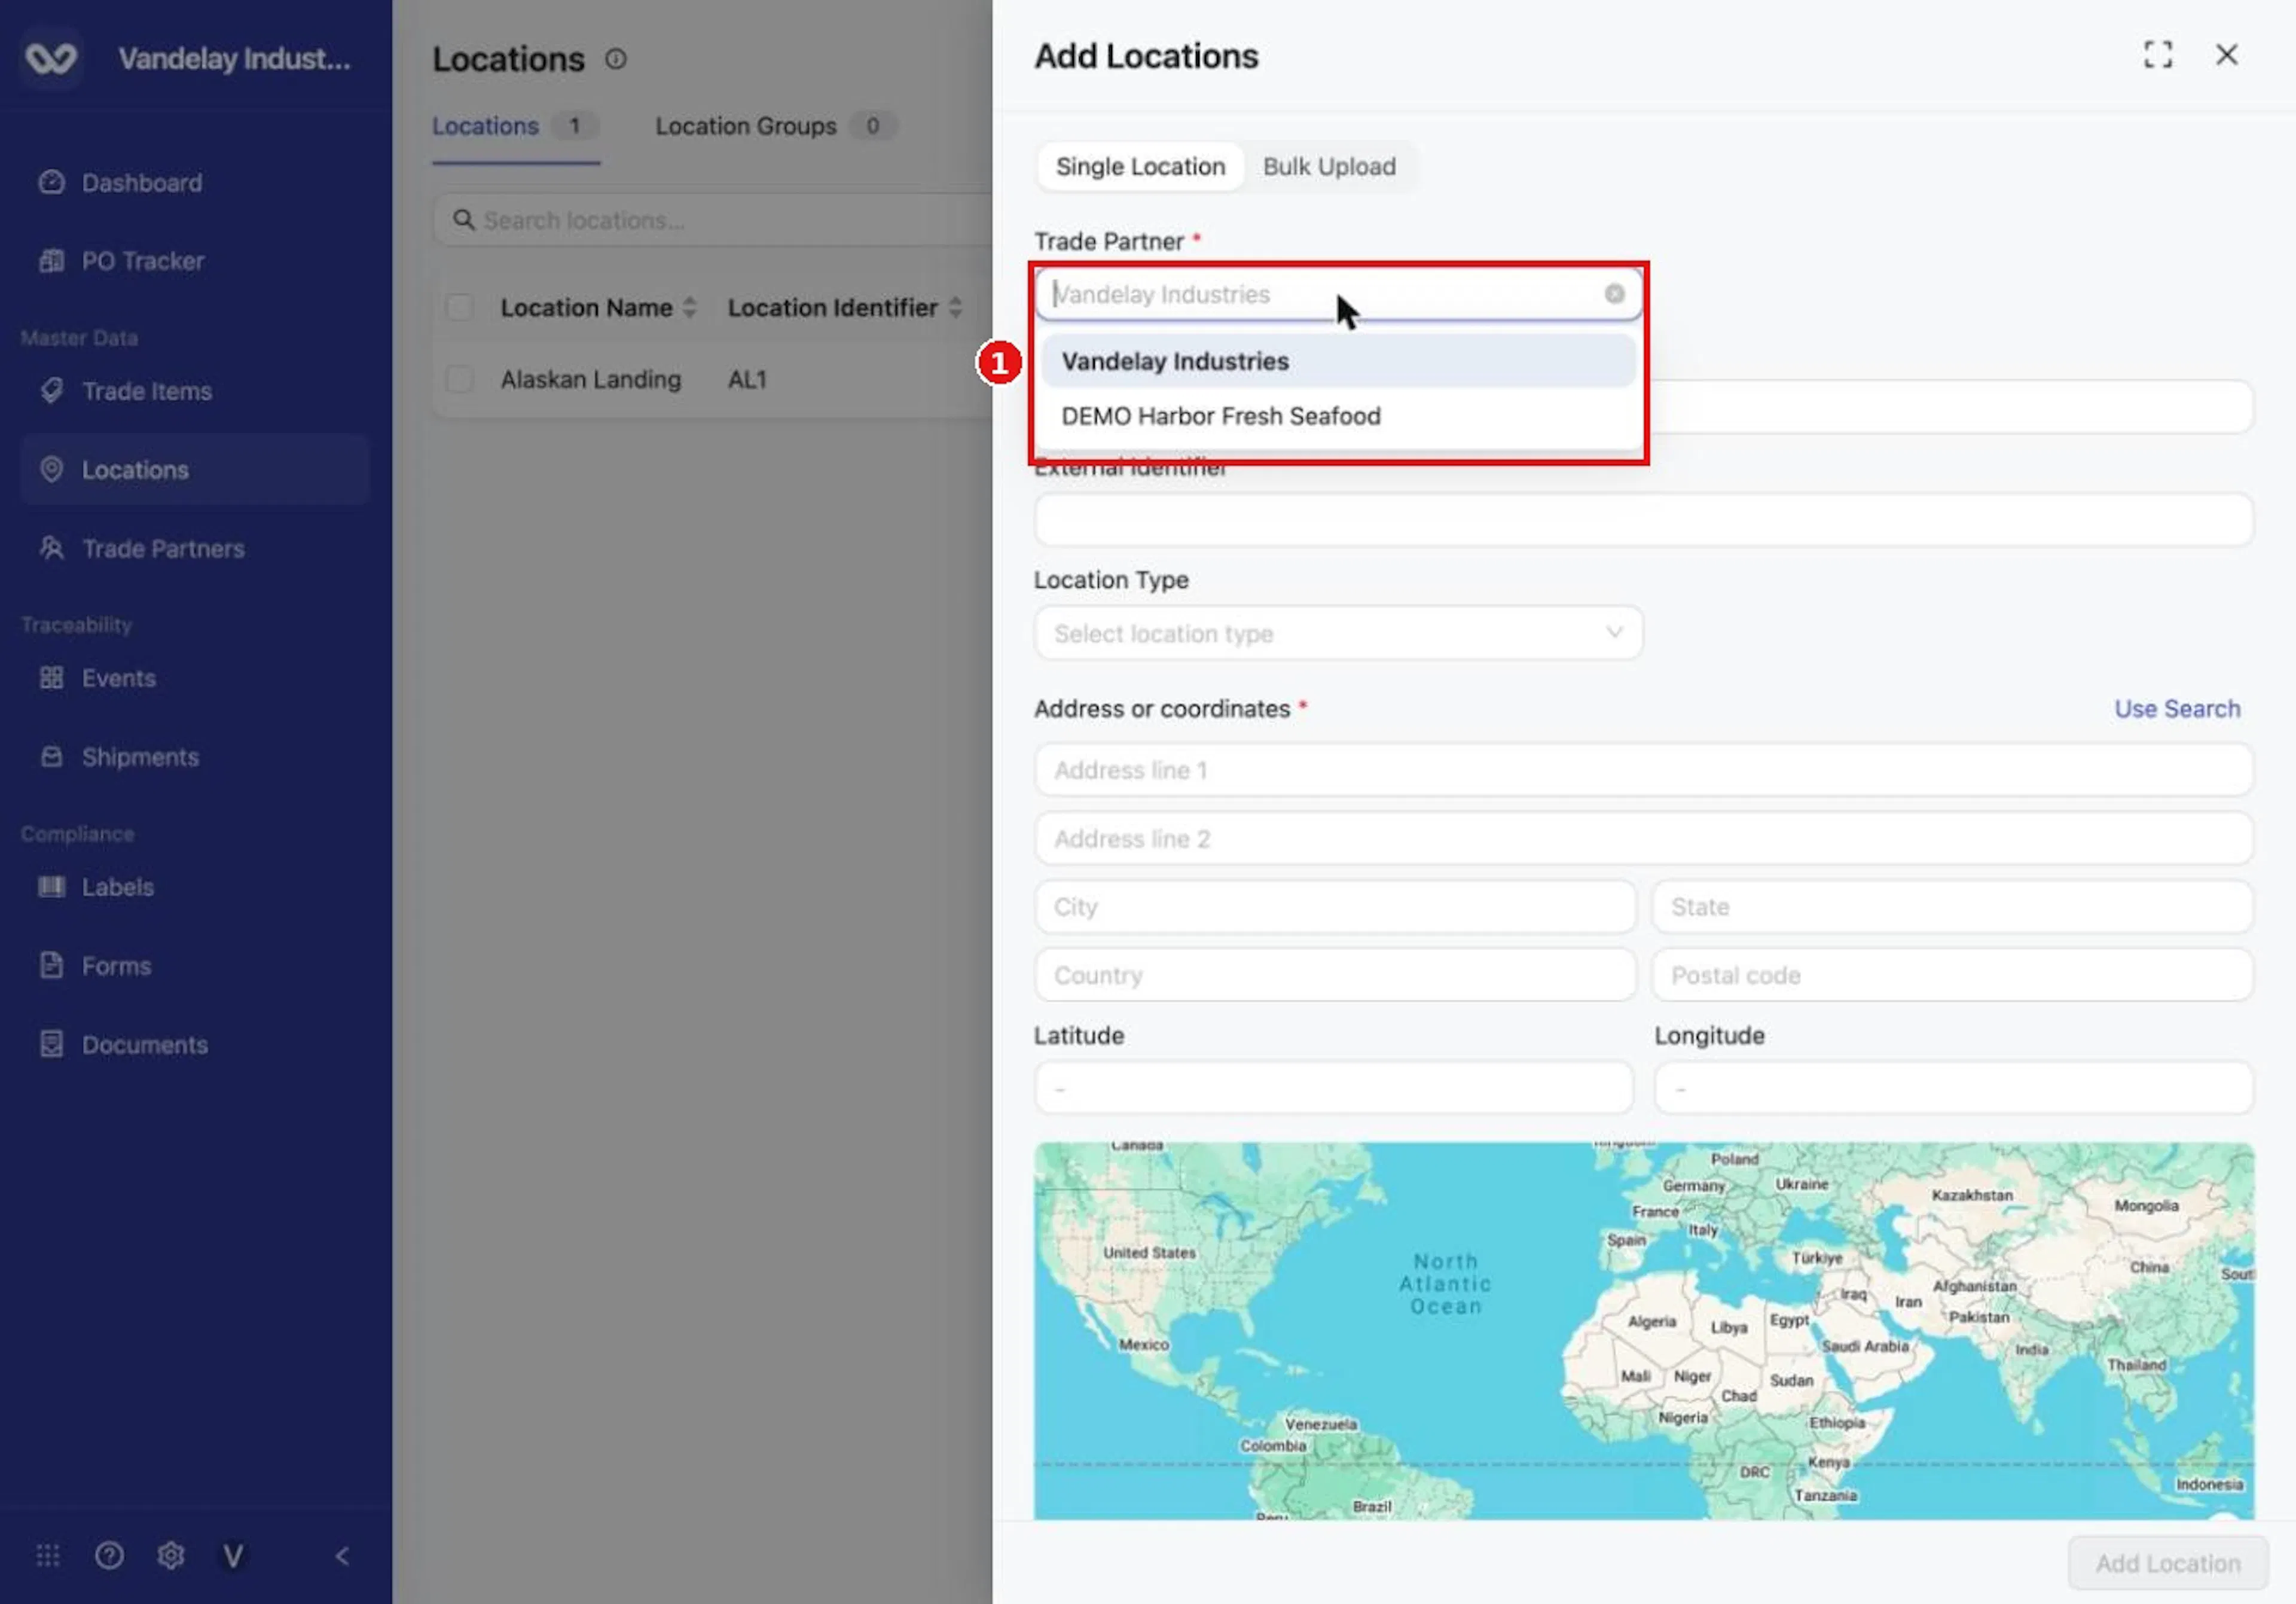
Task: Open the Location Groups tab
Action: coord(776,127)
